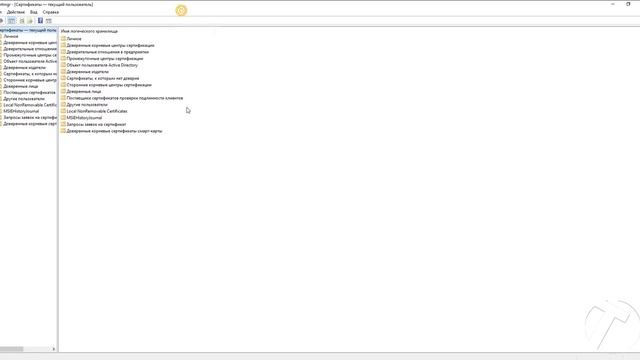This screenshot has width=640, height=360.
Task: Click folder icon of Сторонние корневые центры сертификации in list
Action: point(63,84)
